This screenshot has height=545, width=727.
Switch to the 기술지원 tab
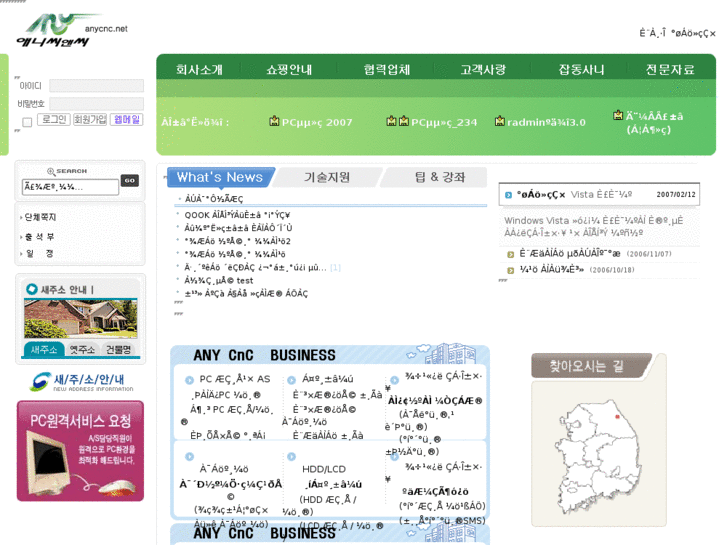[327, 177]
